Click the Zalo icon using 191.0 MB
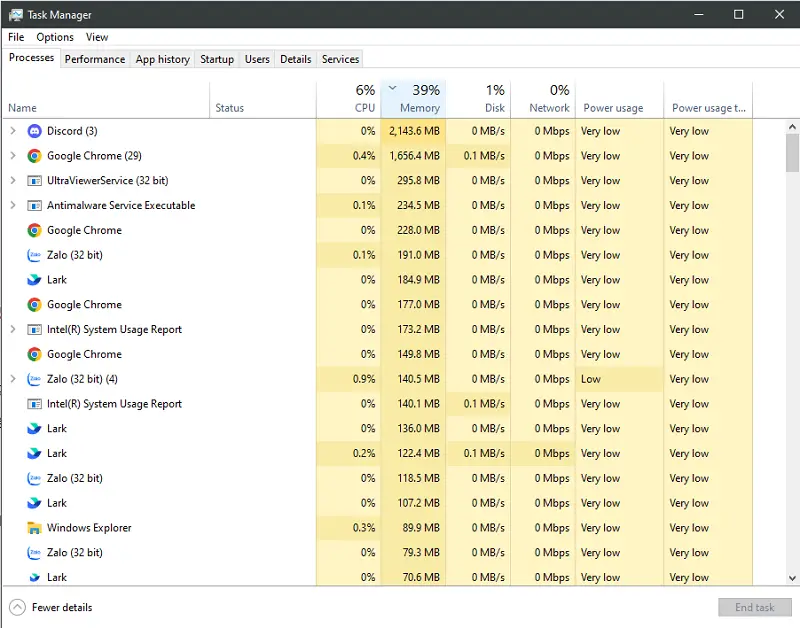 click(34, 255)
